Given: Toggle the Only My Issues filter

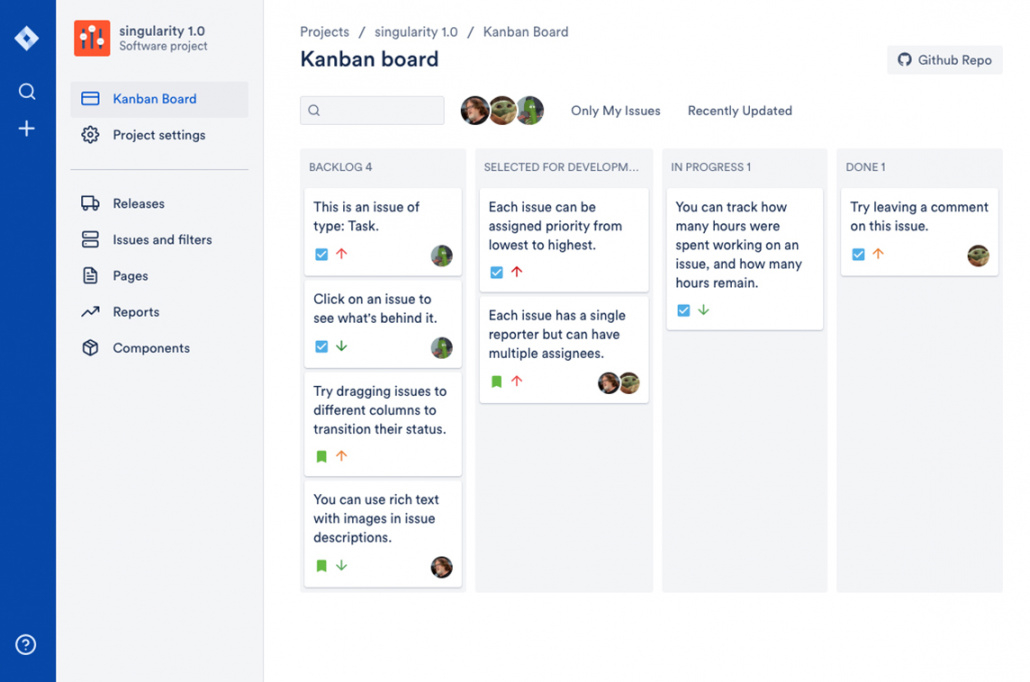Looking at the screenshot, I should pyautogui.click(x=615, y=111).
